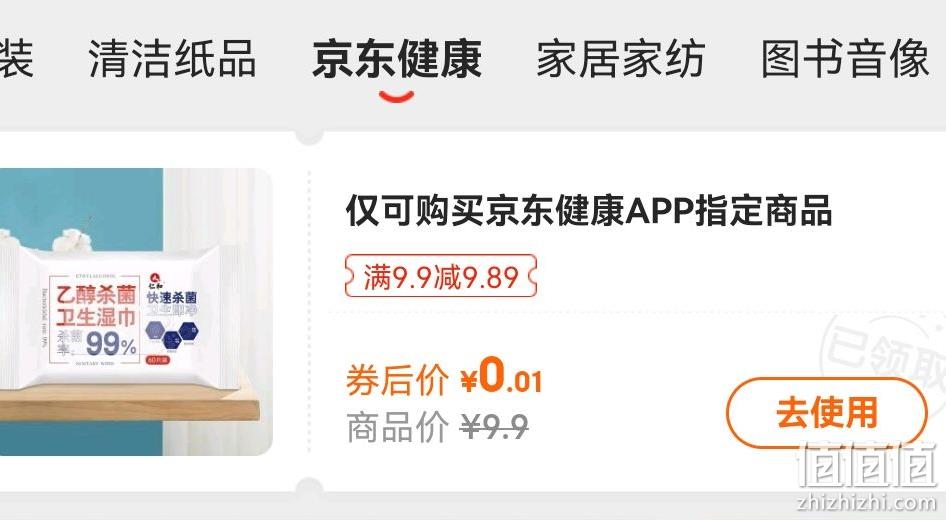Image resolution: width=946 pixels, height=520 pixels.
Task: Open the sanitary wipes product thumbnail
Action: 136,312
